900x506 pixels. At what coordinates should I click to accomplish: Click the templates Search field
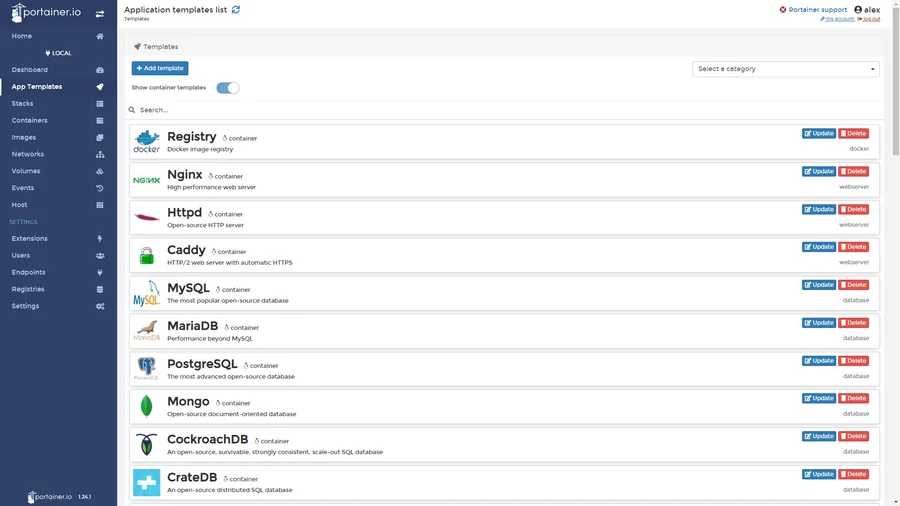(505, 110)
